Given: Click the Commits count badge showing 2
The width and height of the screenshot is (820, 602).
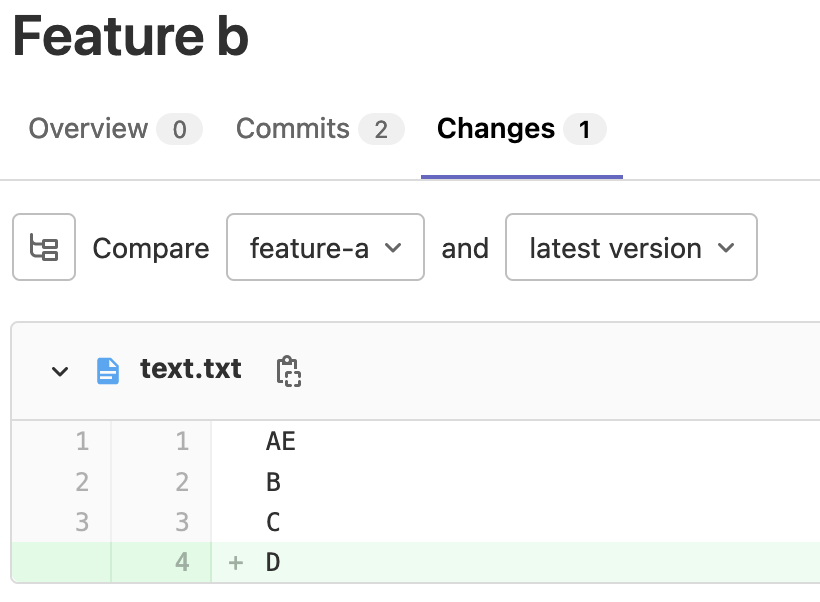Looking at the screenshot, I should click(x=381, y=129).
